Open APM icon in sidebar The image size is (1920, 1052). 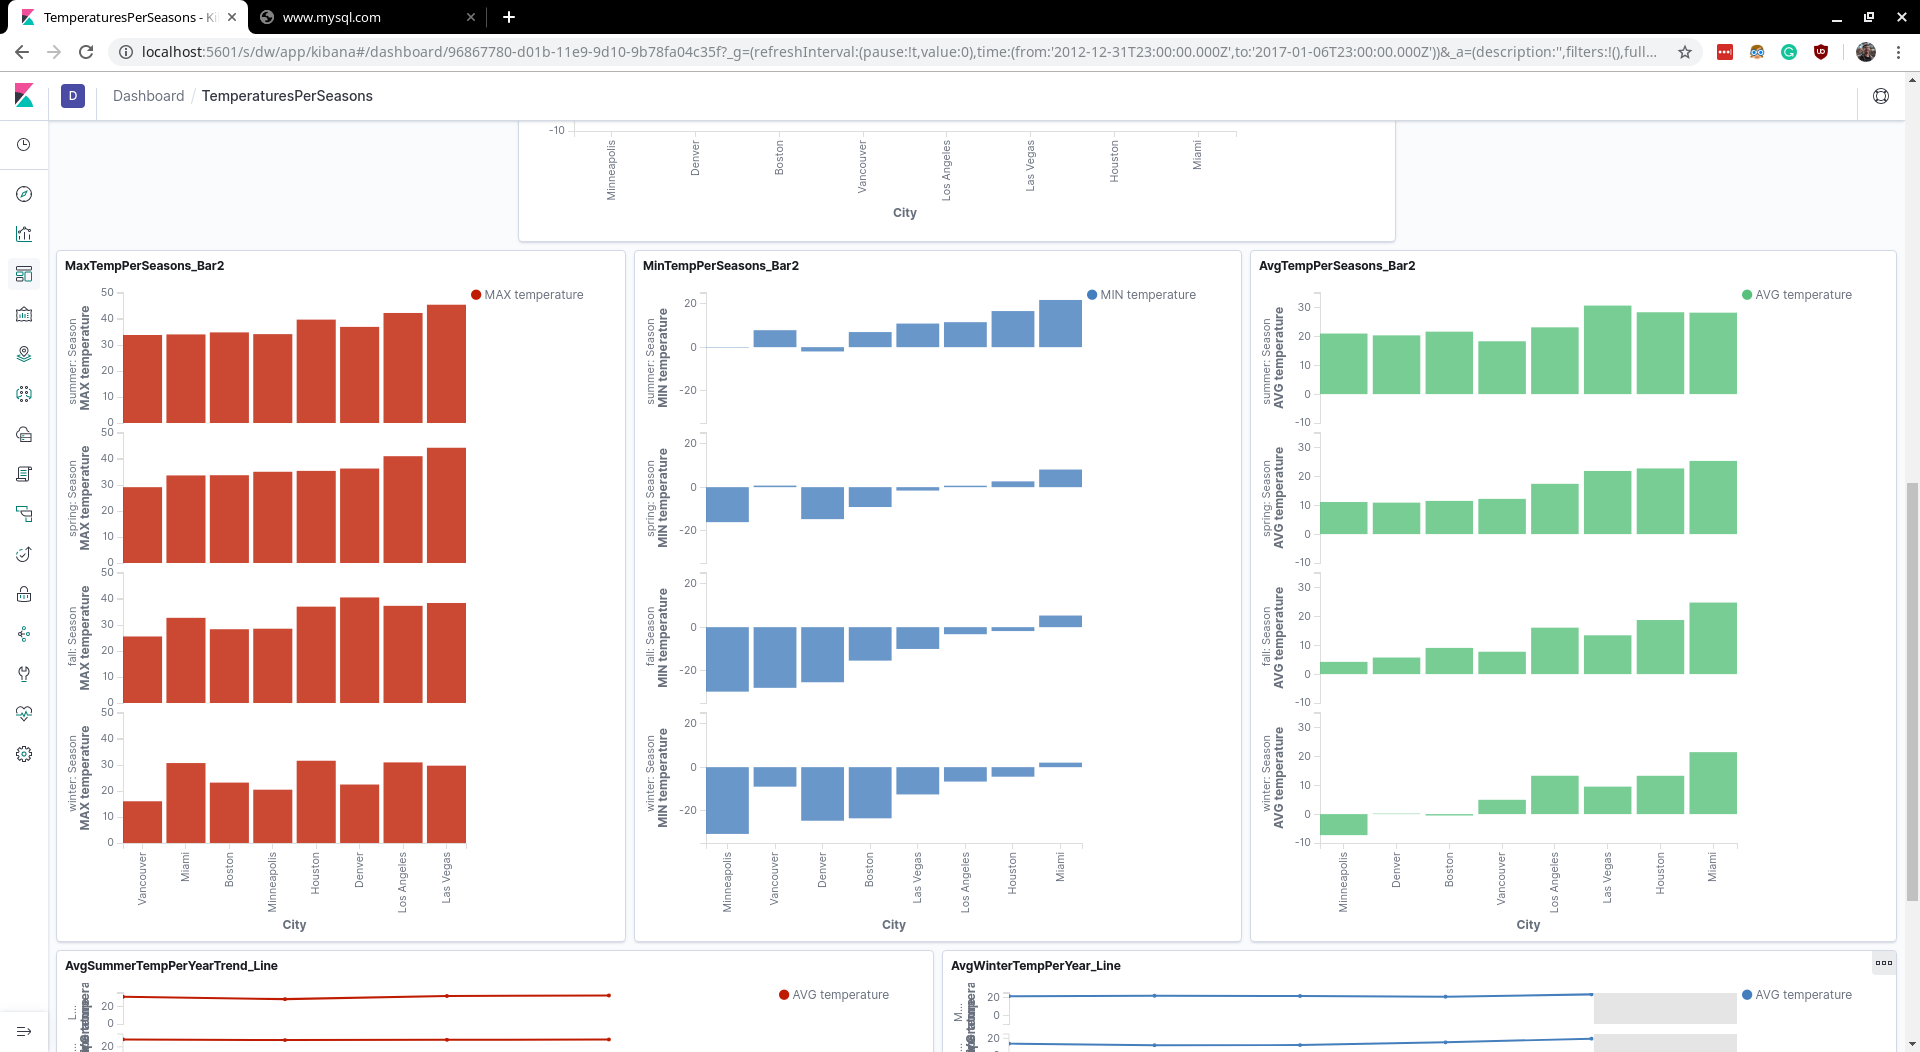pos(24,514)
